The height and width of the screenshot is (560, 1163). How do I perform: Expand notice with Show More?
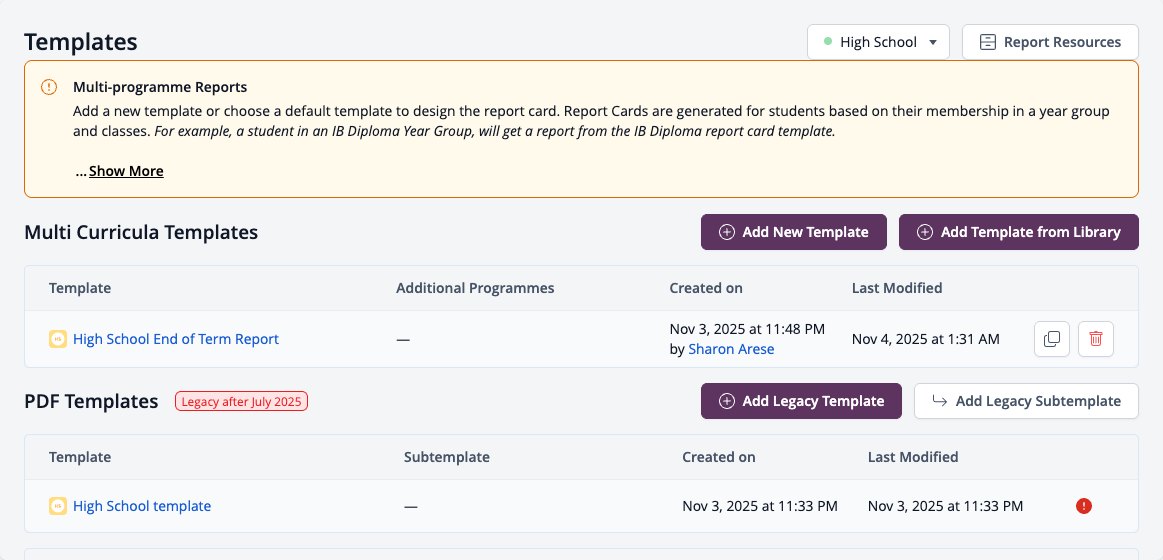tap(126, 171)
